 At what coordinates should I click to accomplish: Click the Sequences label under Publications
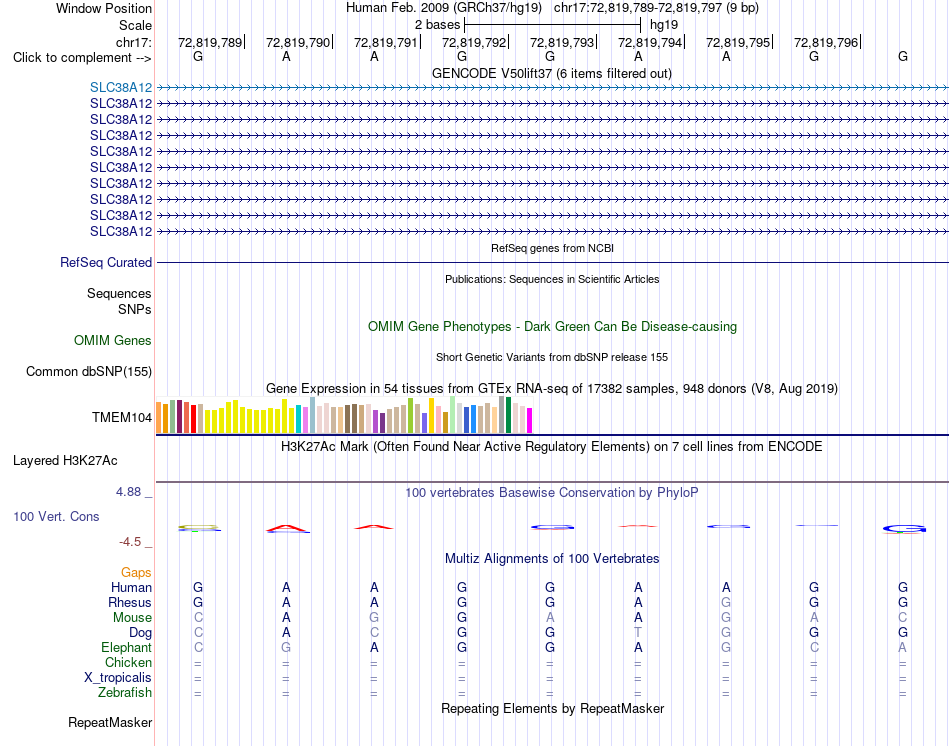point(119,293)
